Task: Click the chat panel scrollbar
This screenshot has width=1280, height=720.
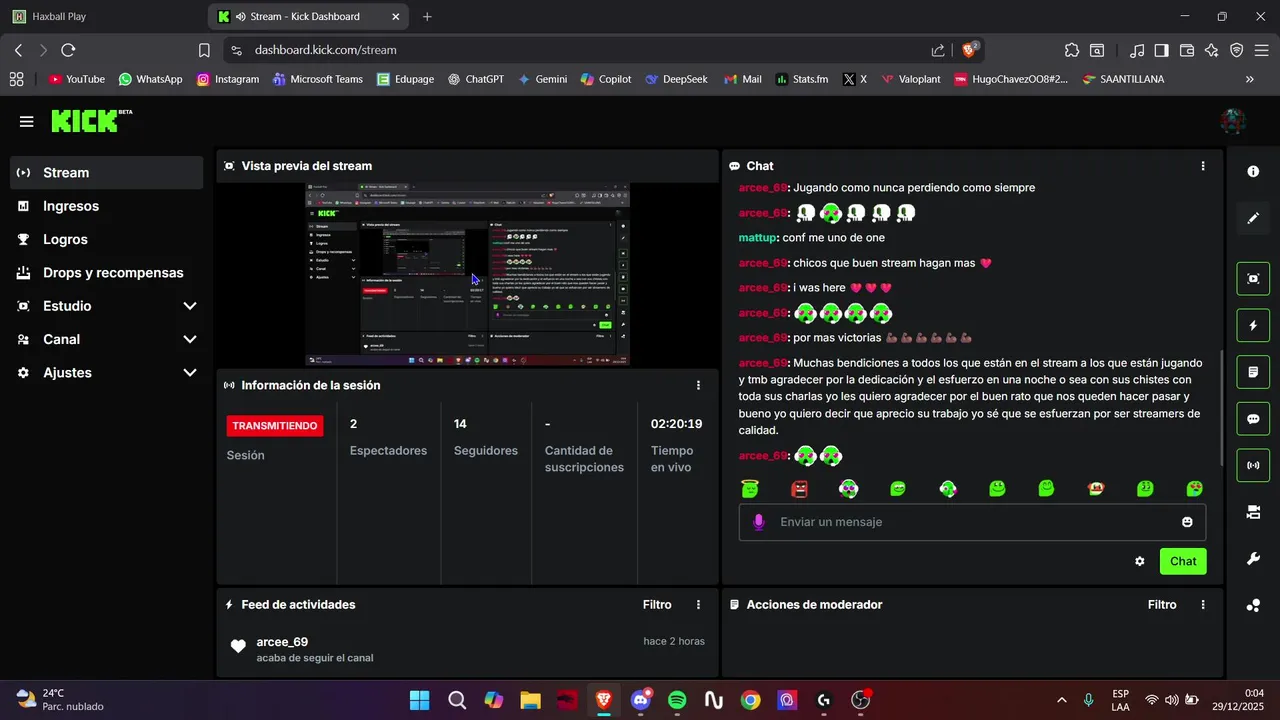Action: coord(1220,410)
